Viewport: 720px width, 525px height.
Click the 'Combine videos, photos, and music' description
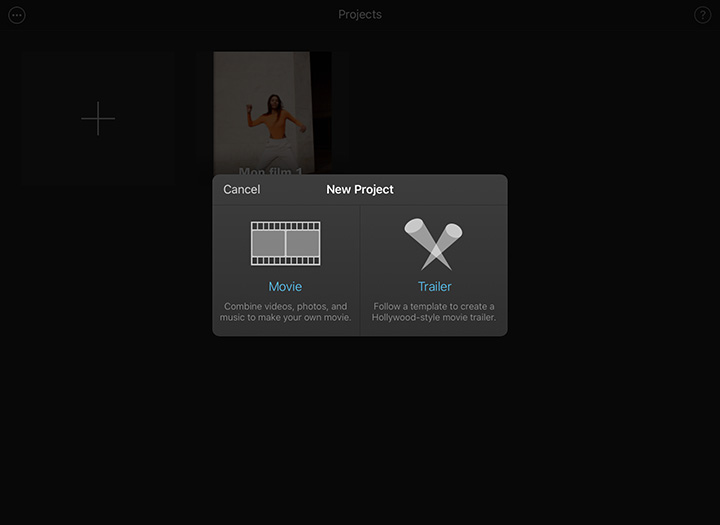point(285,312)
